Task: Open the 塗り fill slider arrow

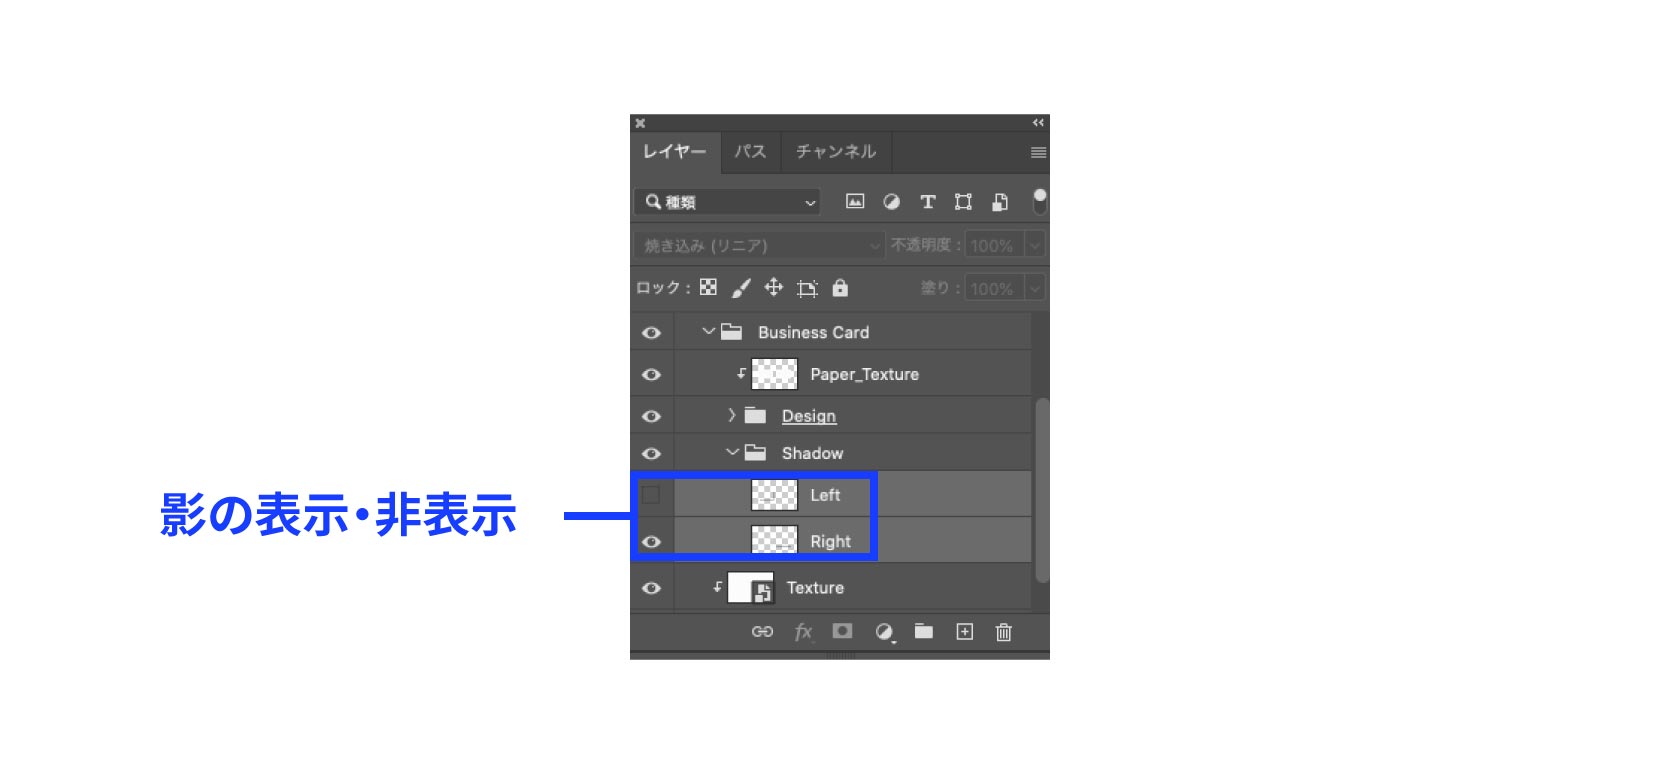Action: pos(1035,288)
